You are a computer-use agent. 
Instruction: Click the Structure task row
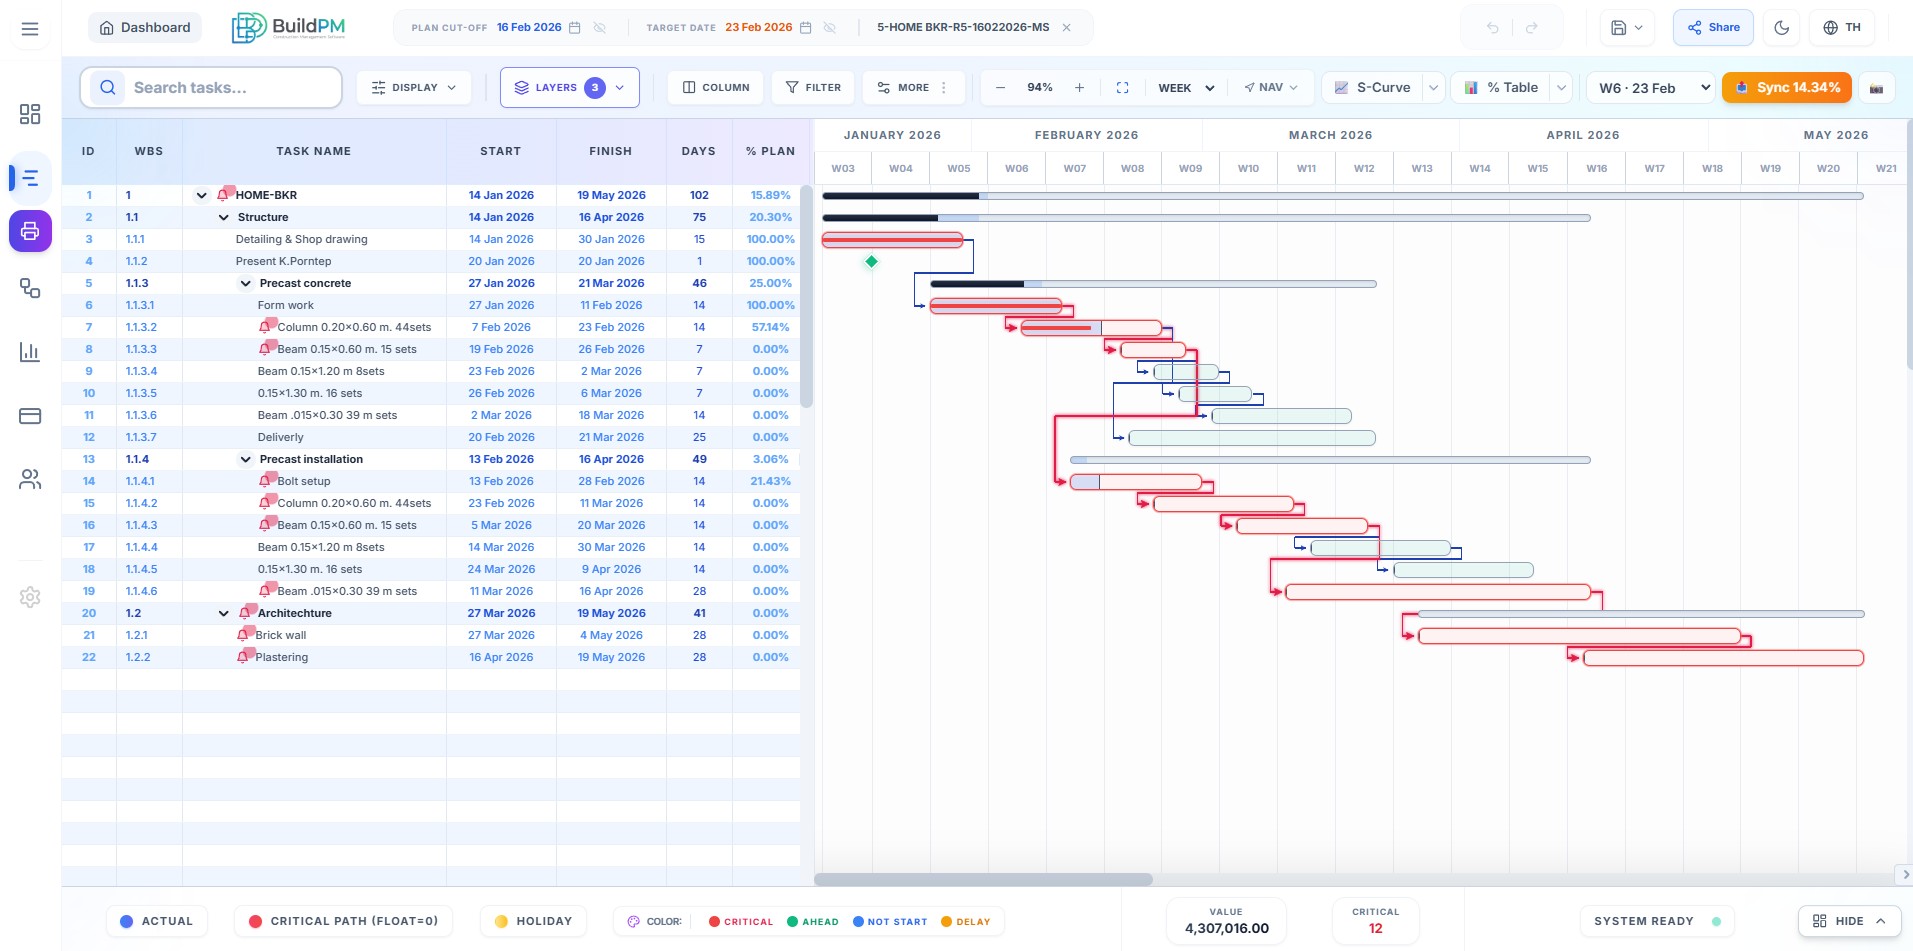click(x=431, y=217)
